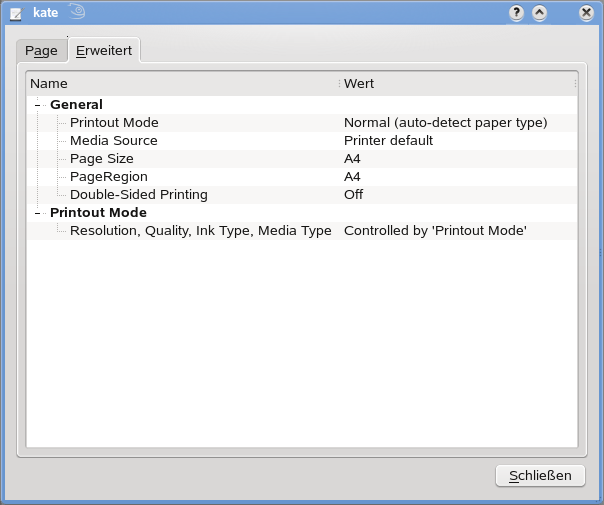This screenshot has width=604, height=505.
Task: Switch to the Page tab
Action: [41, 50]
